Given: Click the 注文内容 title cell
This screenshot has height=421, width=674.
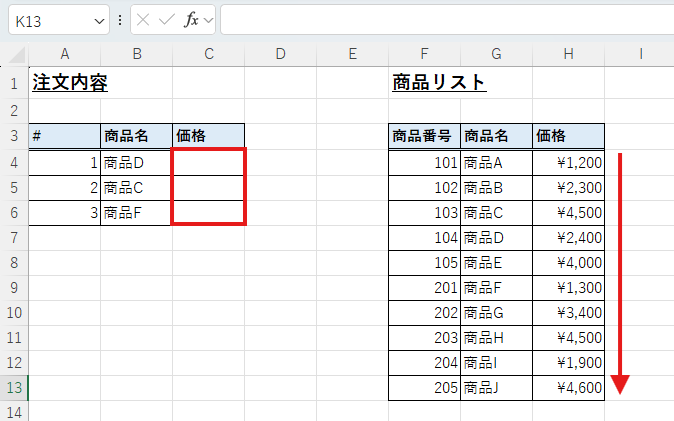Looking at the screenshot, I should pos(69,83).
